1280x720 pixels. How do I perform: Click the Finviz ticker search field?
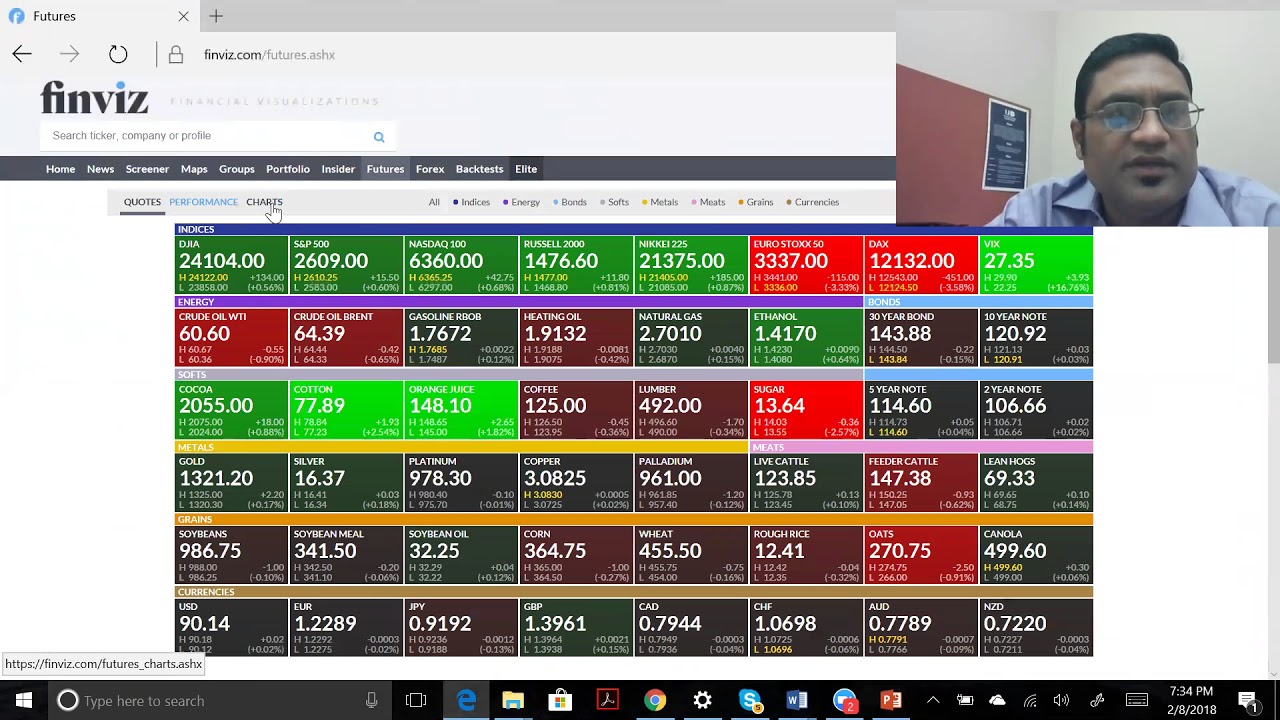tap(205, 136)
